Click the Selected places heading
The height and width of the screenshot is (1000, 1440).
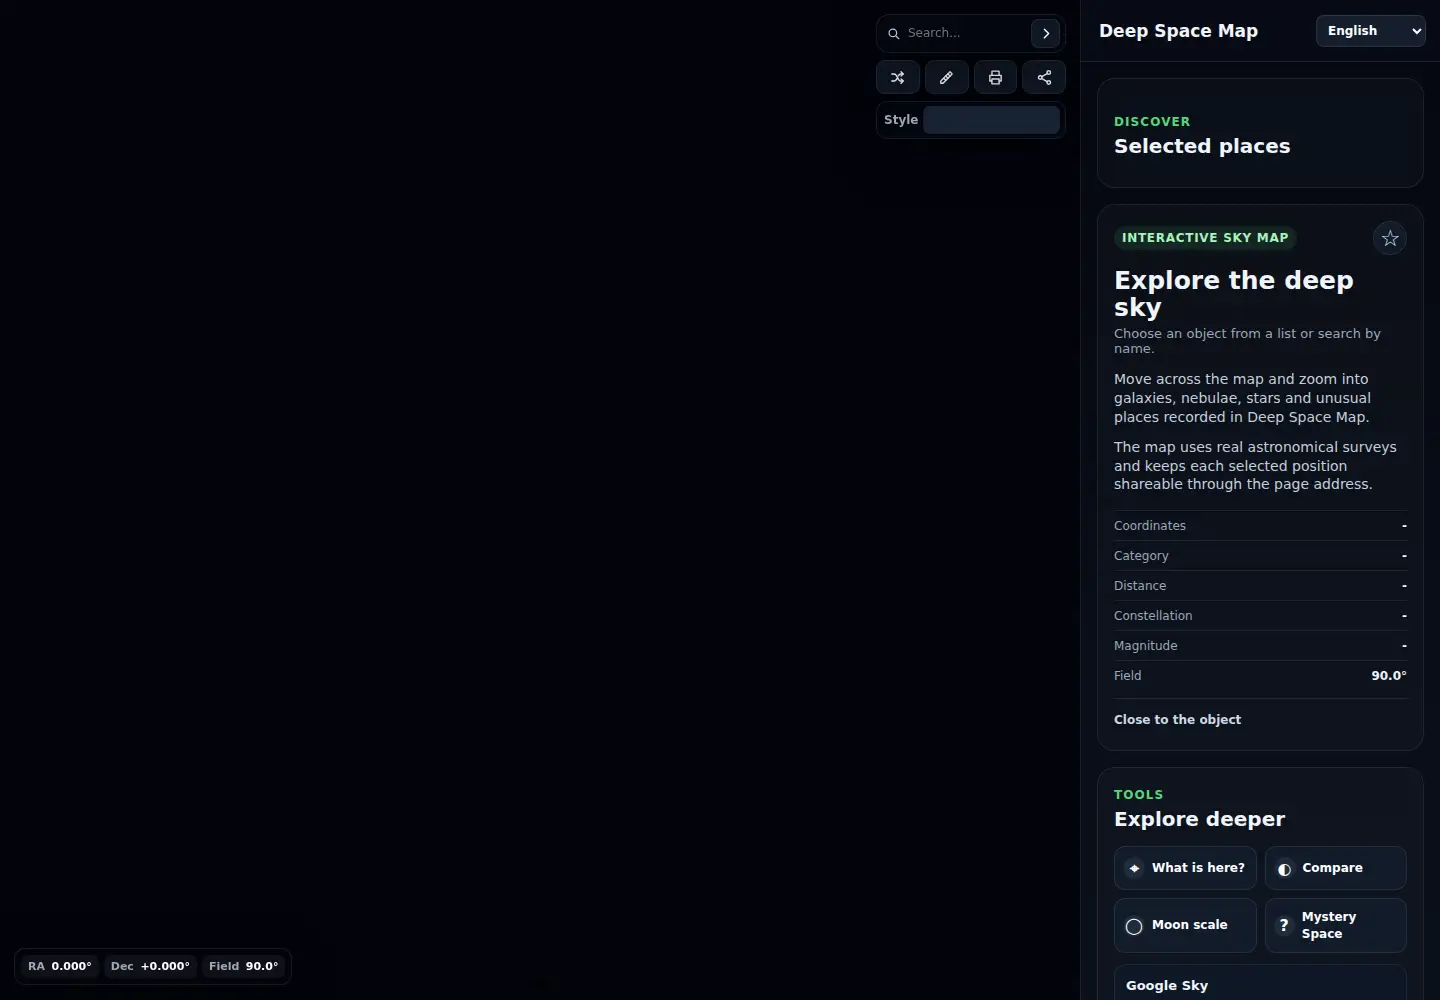(x=1202, y=146)
